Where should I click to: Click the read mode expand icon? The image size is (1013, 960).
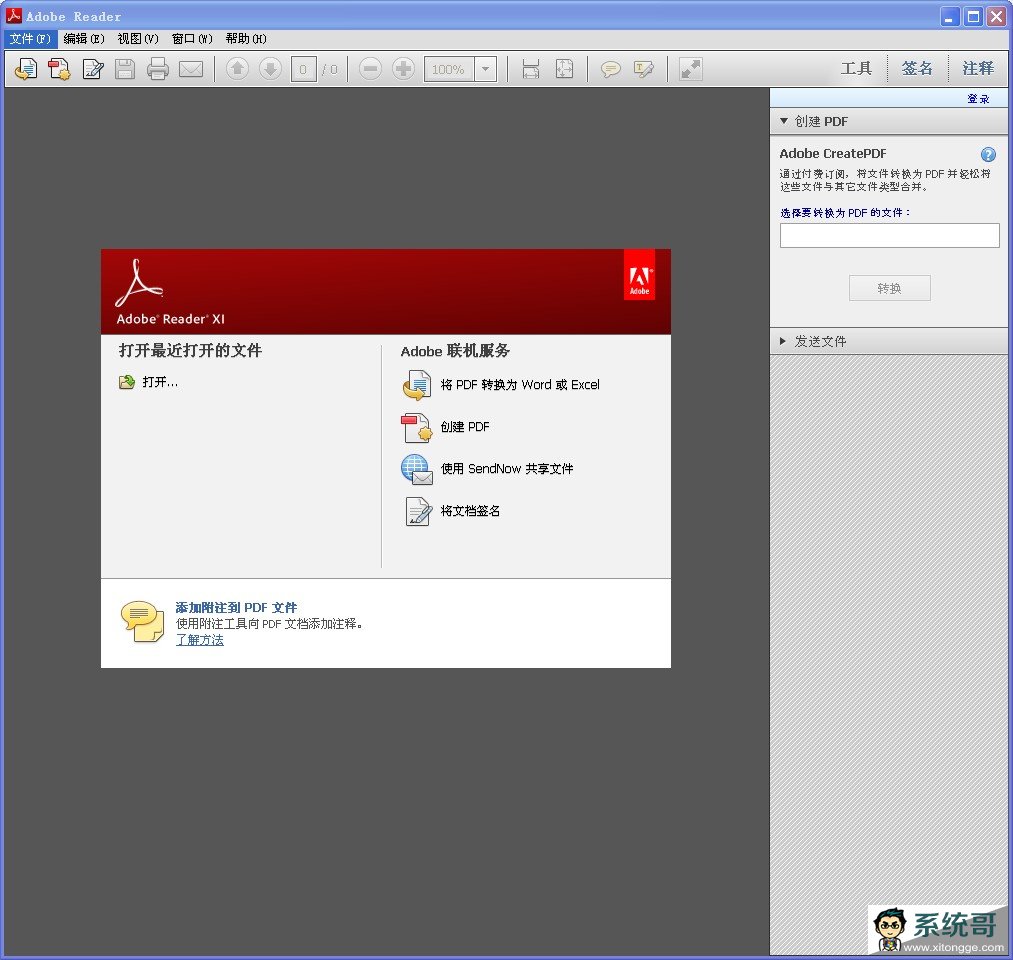click(x=691, y=68)
